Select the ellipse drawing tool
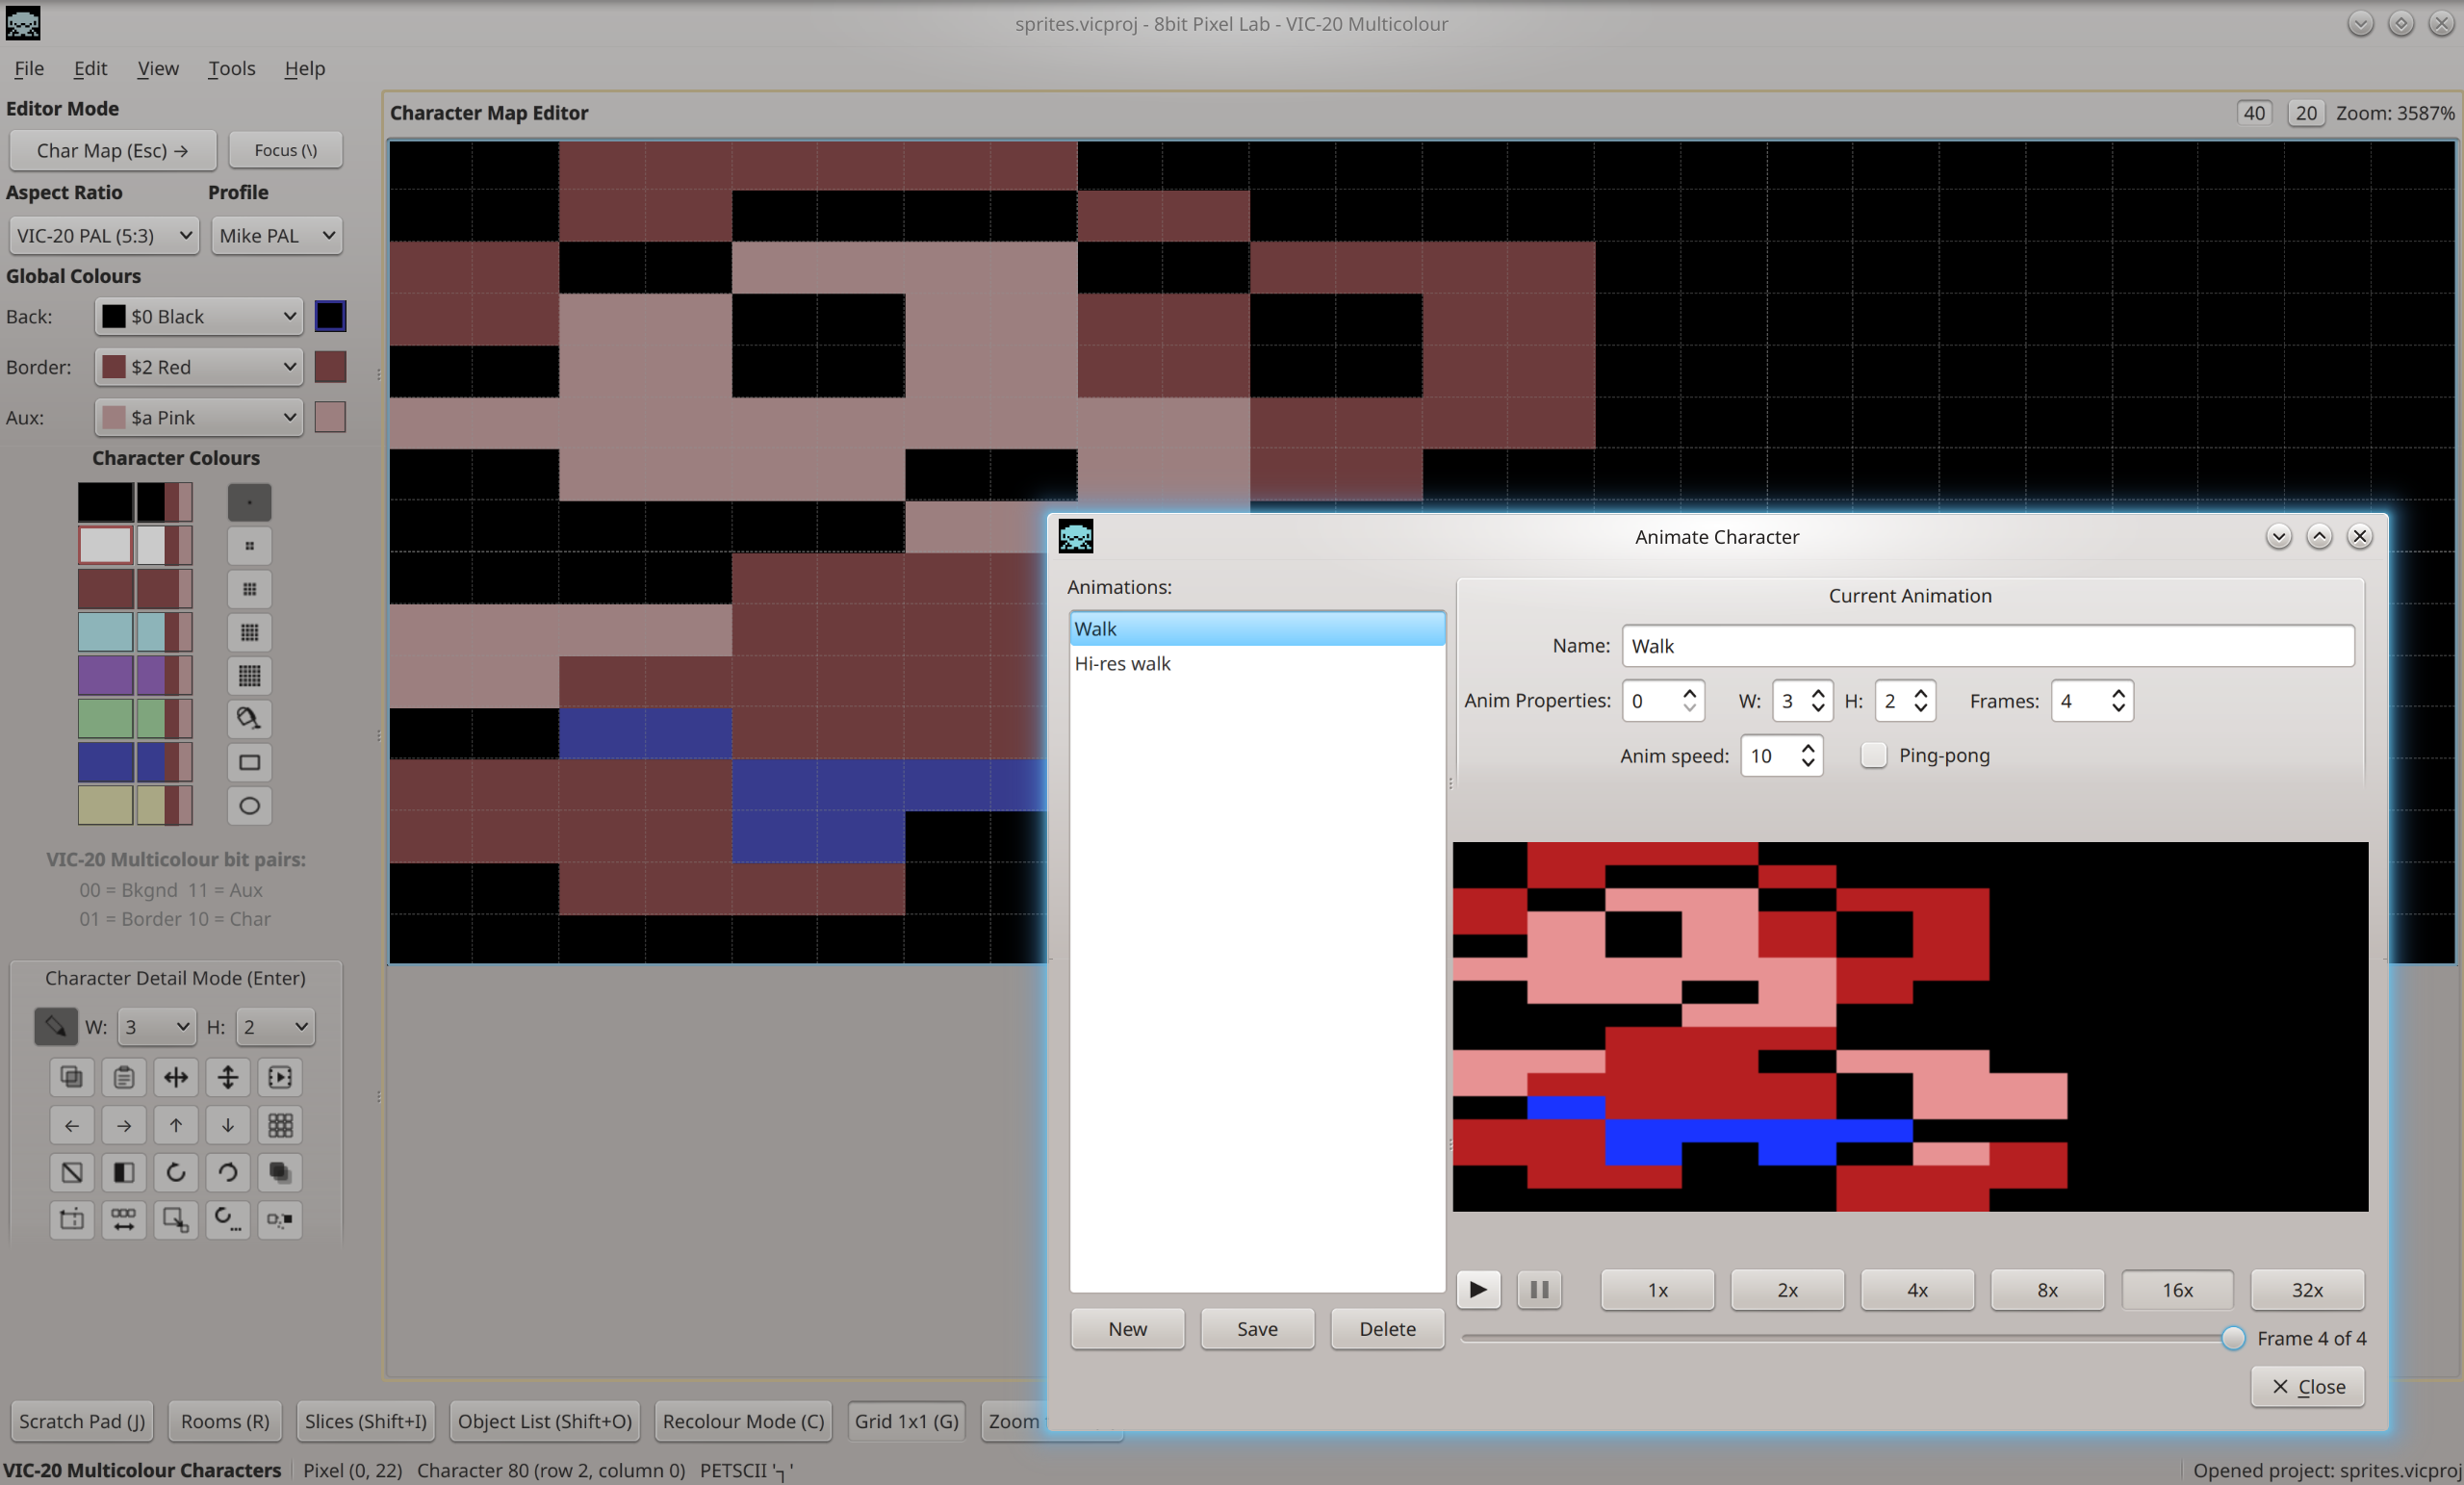Viewport: 2464px width, 1485px height. point(249,806)
